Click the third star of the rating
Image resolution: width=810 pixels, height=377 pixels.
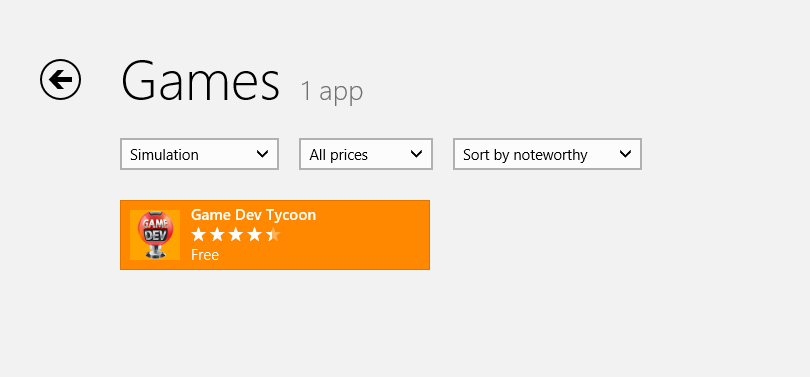(x=236, y=235)
